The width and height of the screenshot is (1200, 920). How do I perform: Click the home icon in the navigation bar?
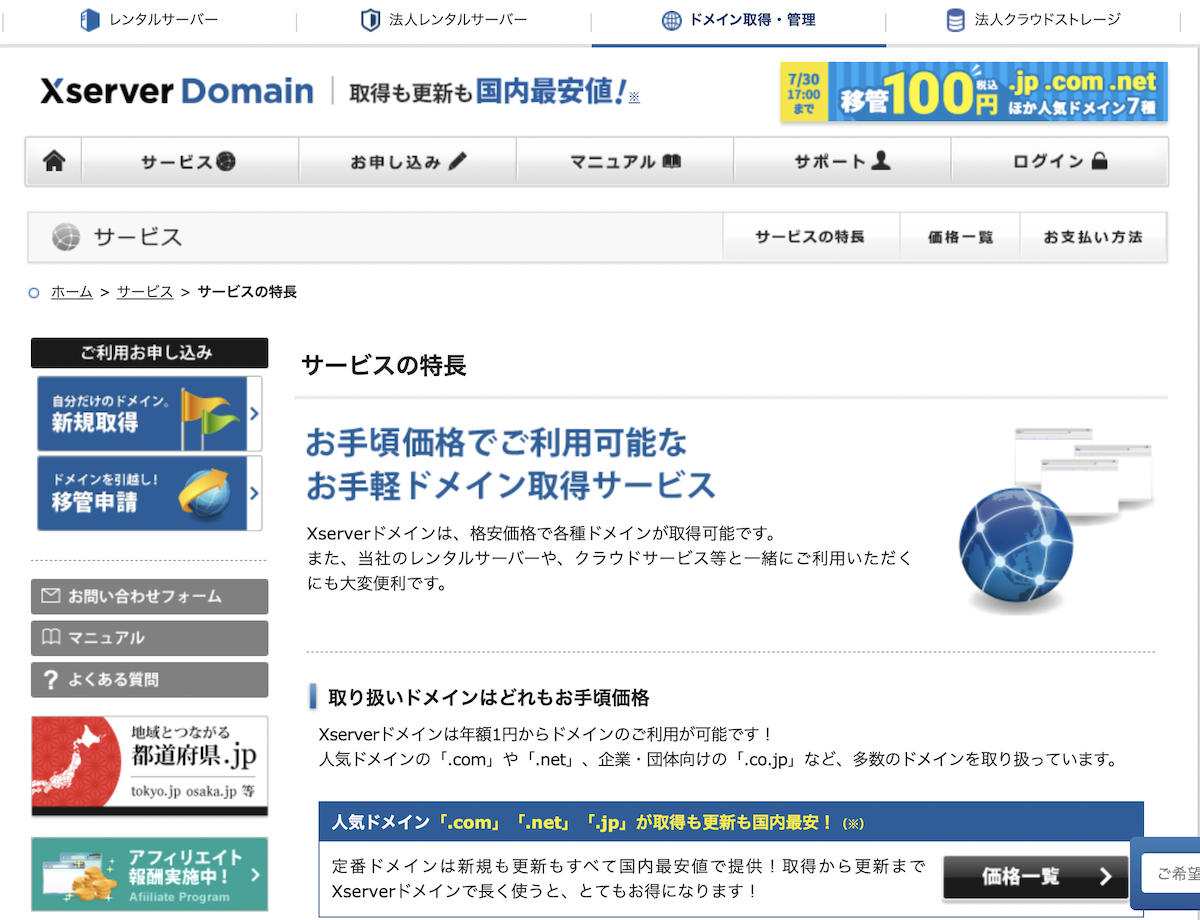[53, 160]
